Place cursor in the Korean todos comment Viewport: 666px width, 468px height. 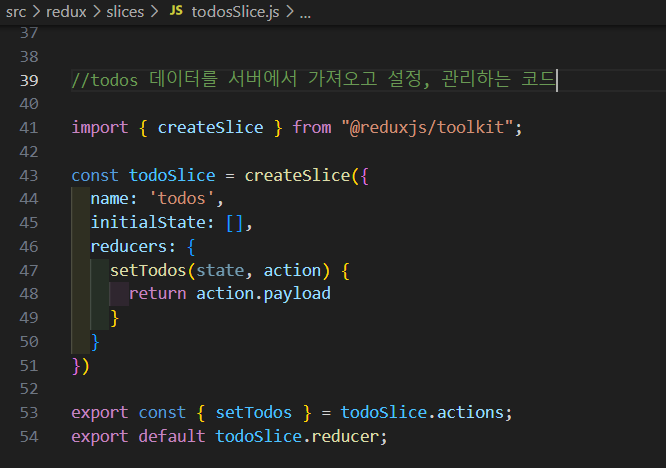click(314, 79)
